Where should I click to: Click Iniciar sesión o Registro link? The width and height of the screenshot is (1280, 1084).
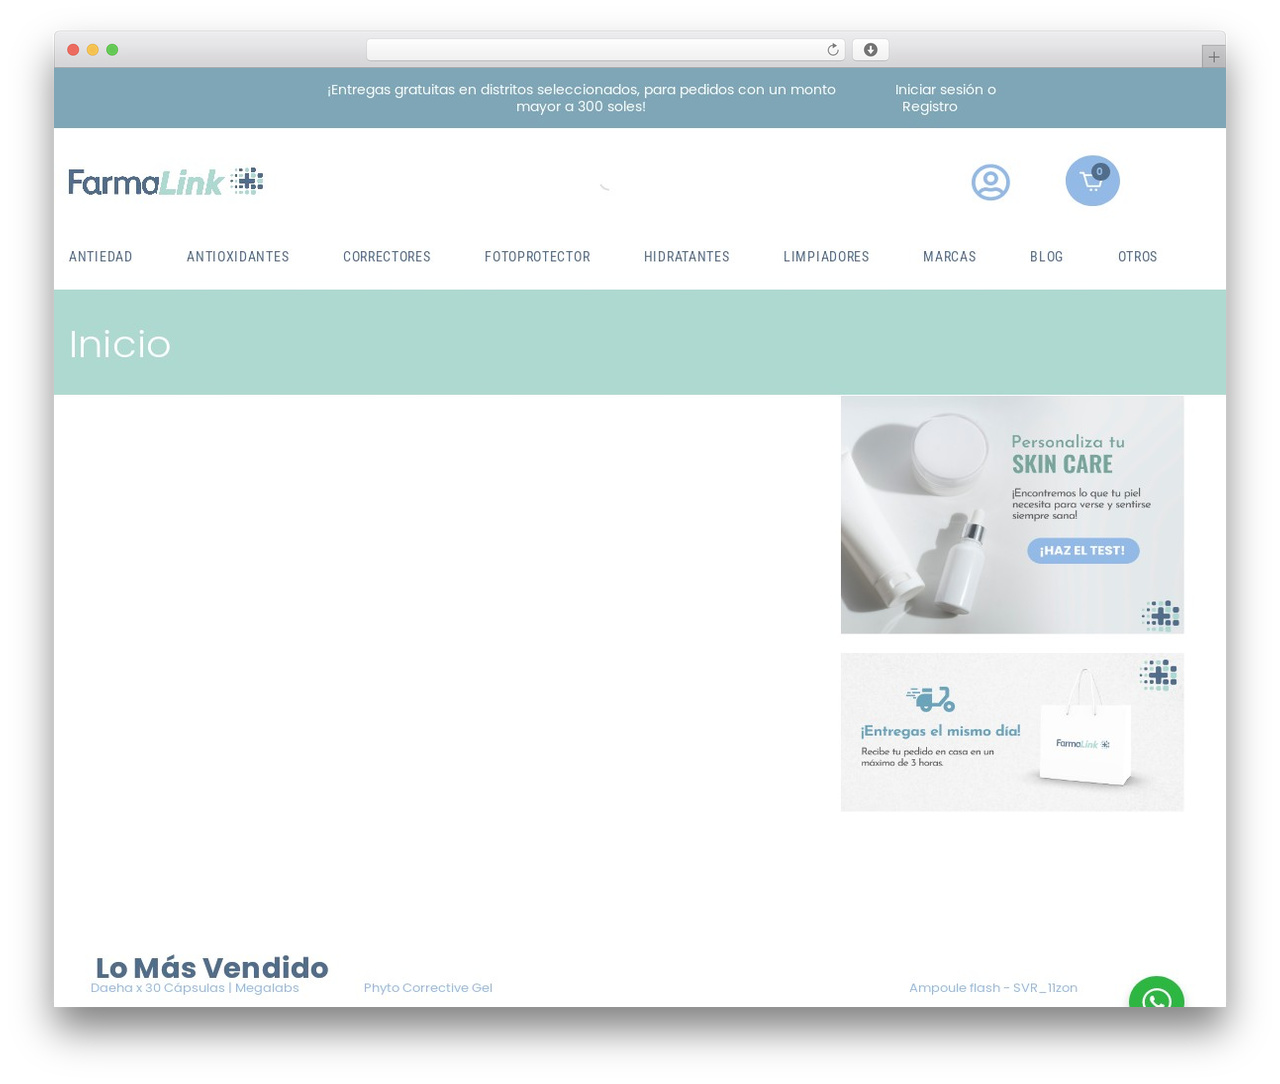[x=945, y=98]
